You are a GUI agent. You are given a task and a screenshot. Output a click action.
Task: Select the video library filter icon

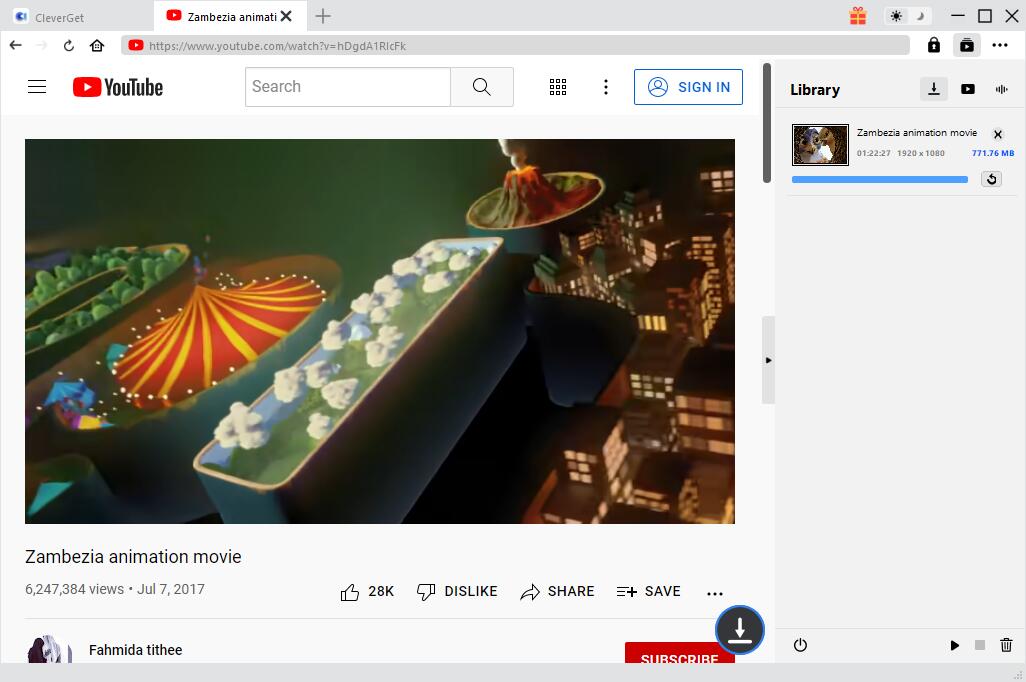(968, 89)
